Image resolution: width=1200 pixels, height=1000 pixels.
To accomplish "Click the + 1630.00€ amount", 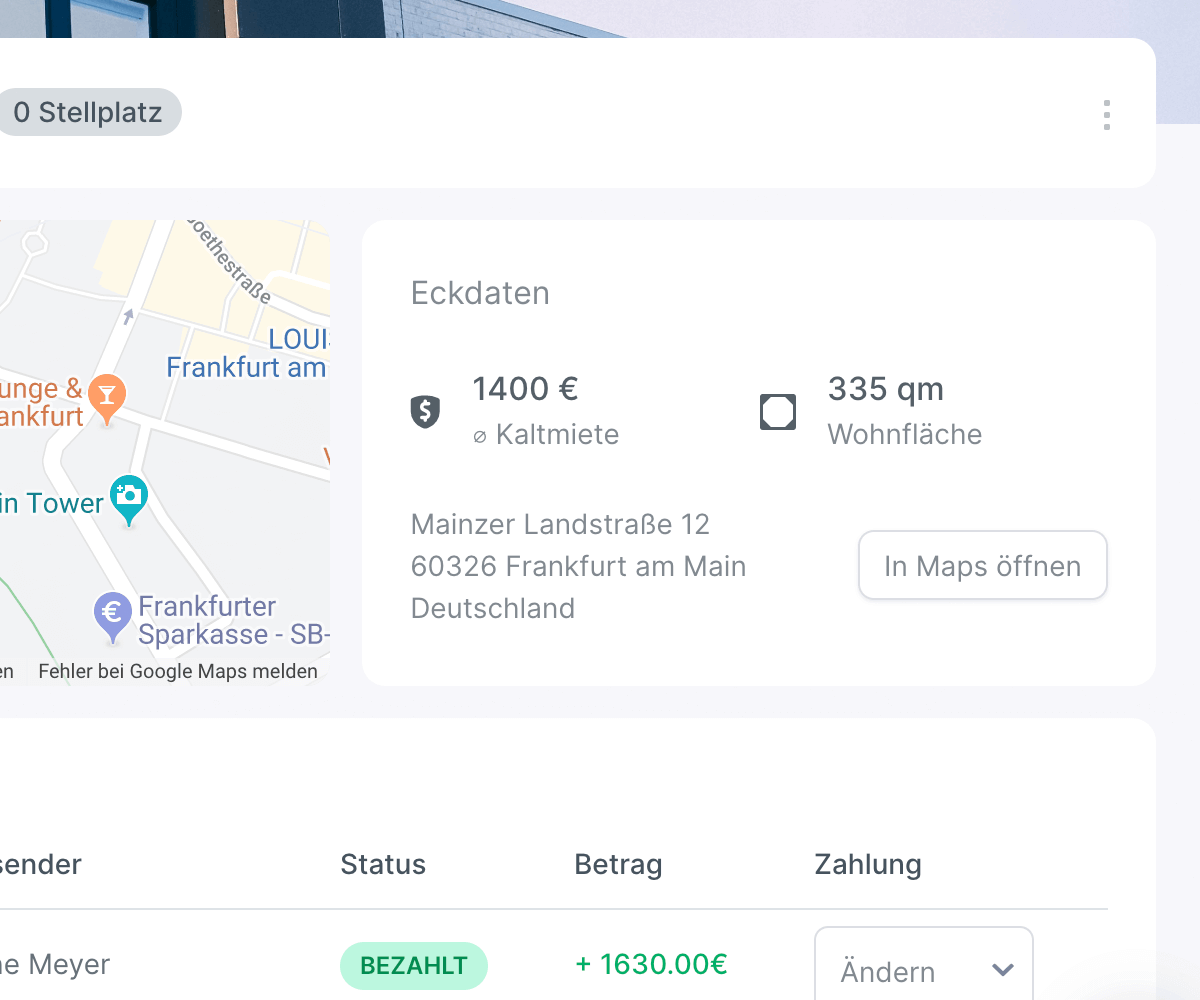I will pyautogui.click(x=651, y=964).
